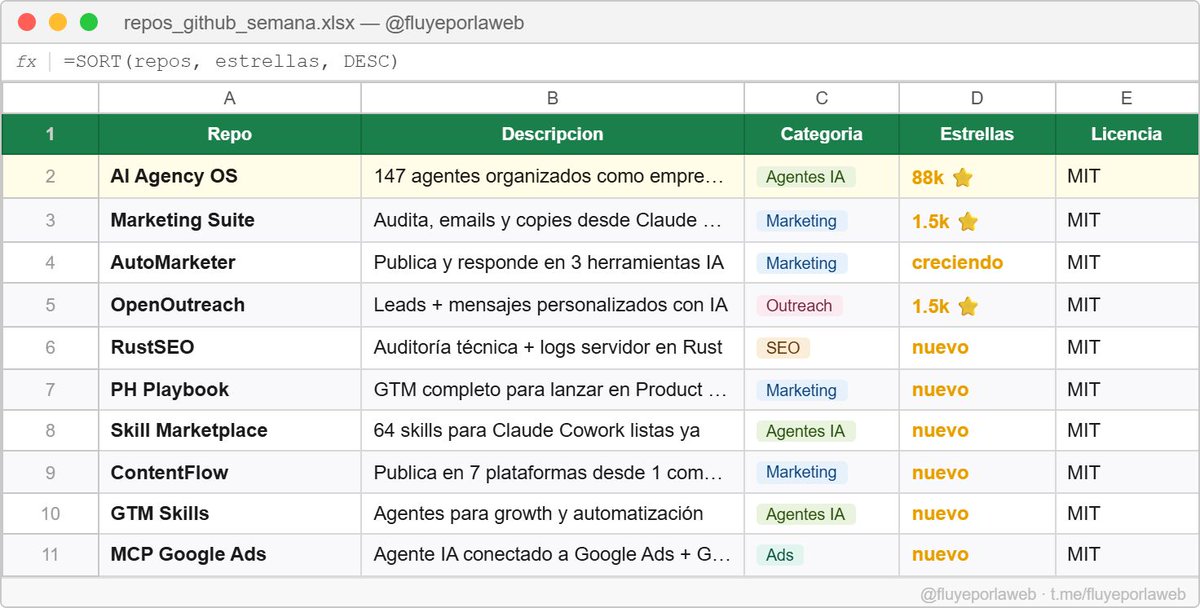1200x608 pixels.
Task: Click the red close window button
Action: (x=27, y=22)
